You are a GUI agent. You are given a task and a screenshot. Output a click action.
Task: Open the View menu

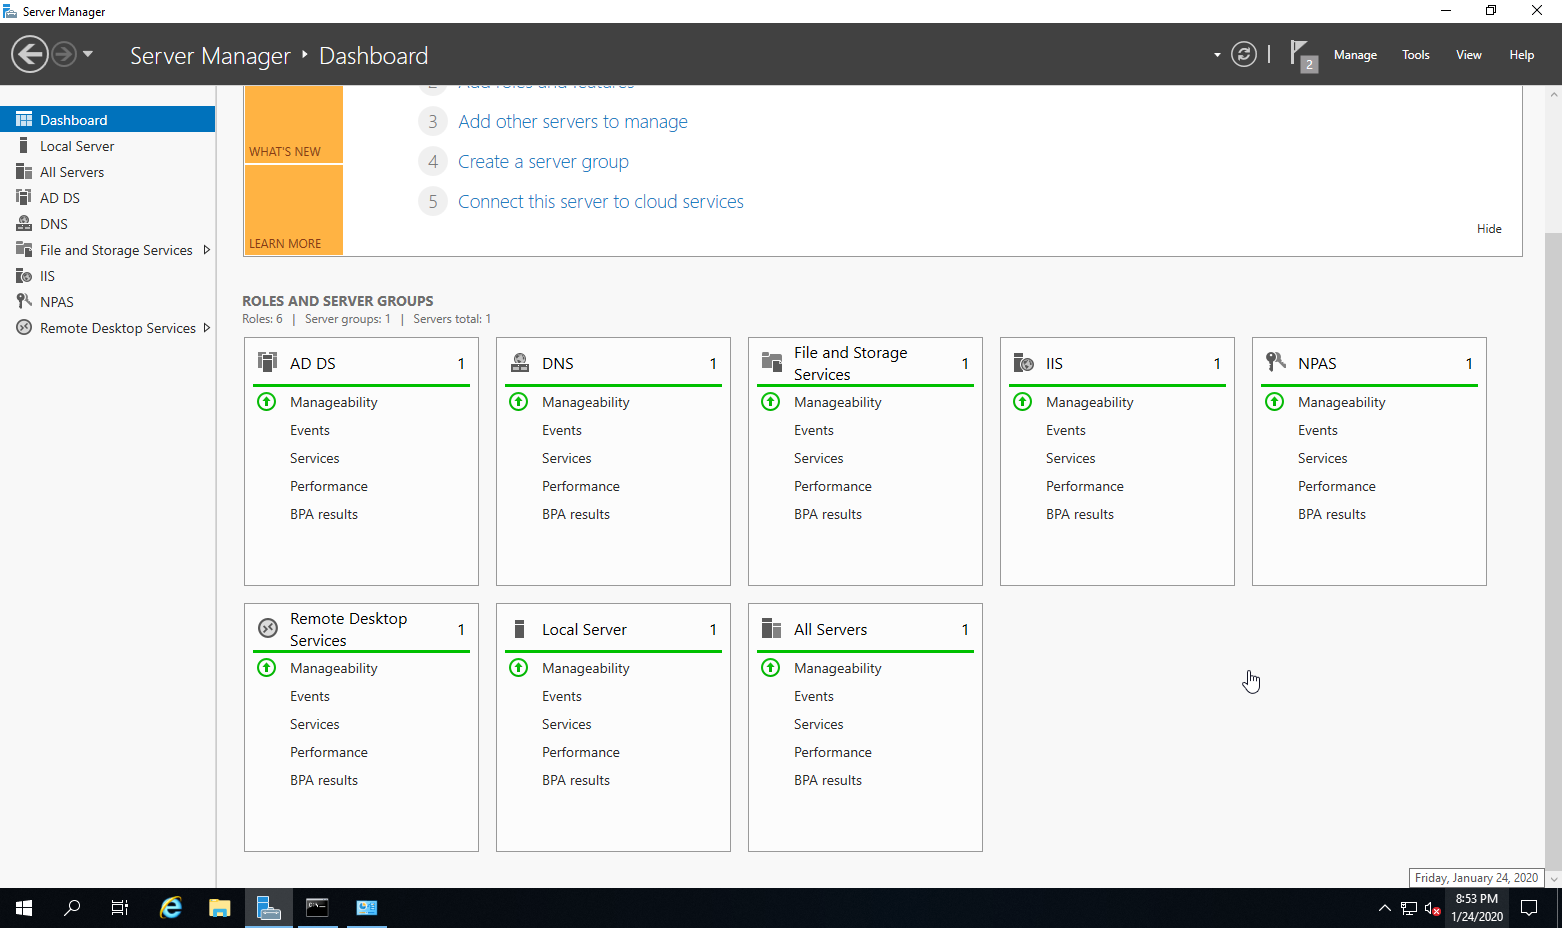pos(1468,55)
